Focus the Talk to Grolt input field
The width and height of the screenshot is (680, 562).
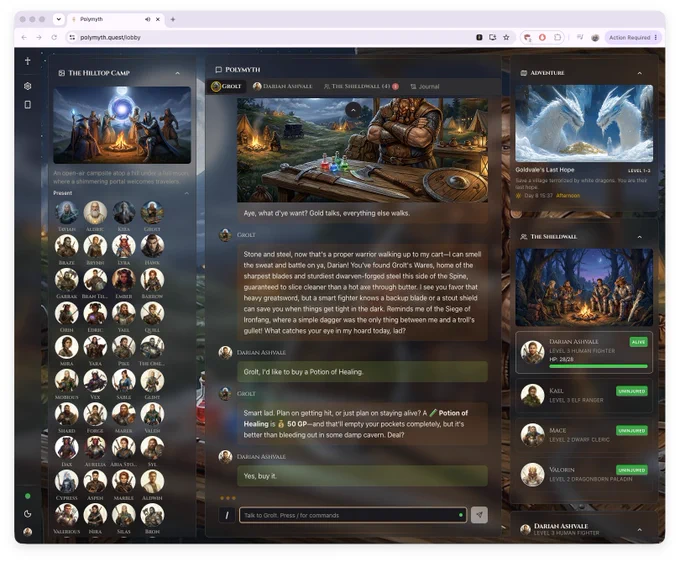(x=353, y=515)
